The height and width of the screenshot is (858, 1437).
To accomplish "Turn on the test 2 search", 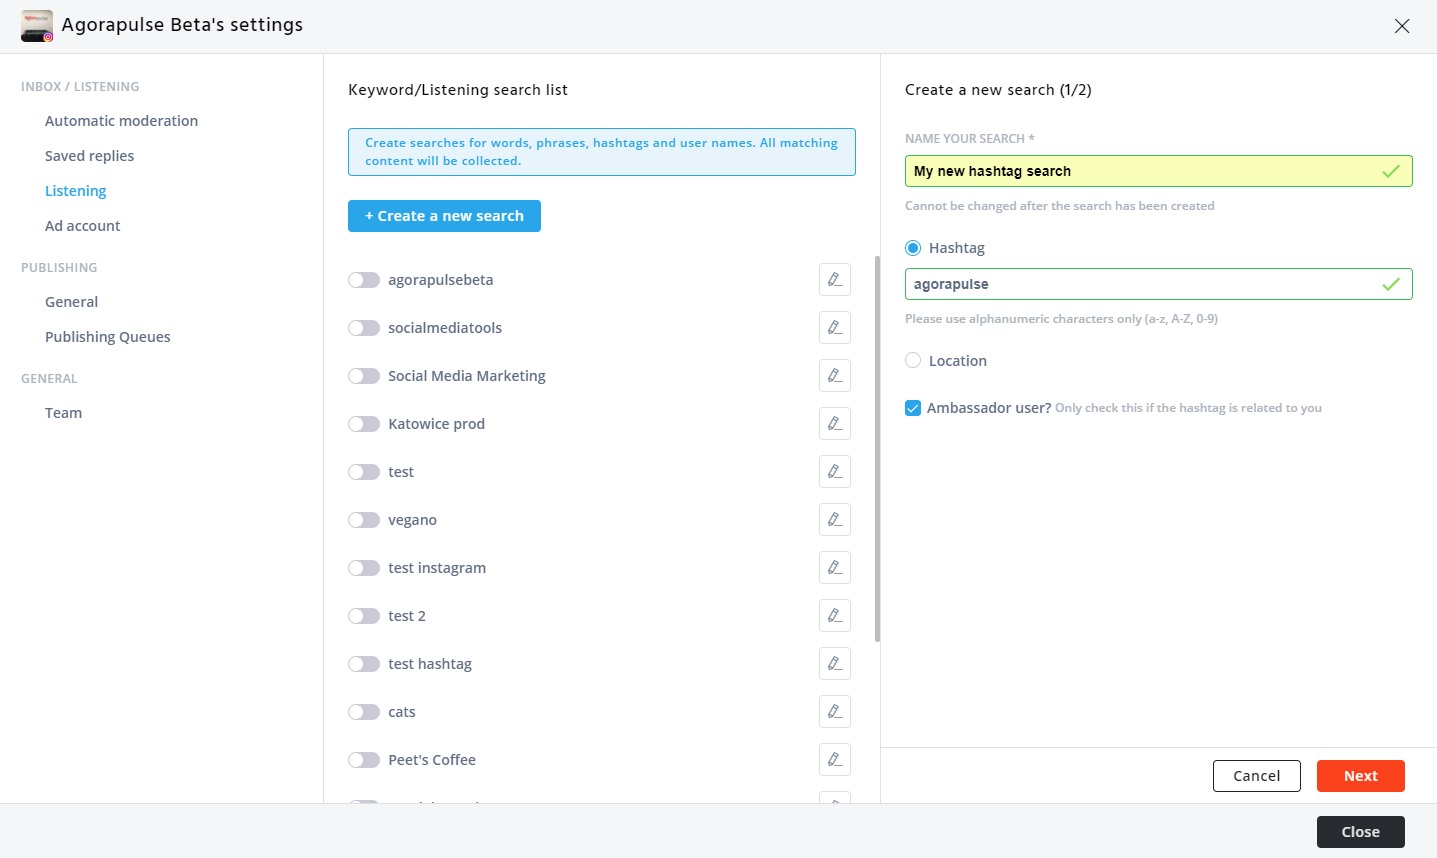I will click(x=364, y=616).
